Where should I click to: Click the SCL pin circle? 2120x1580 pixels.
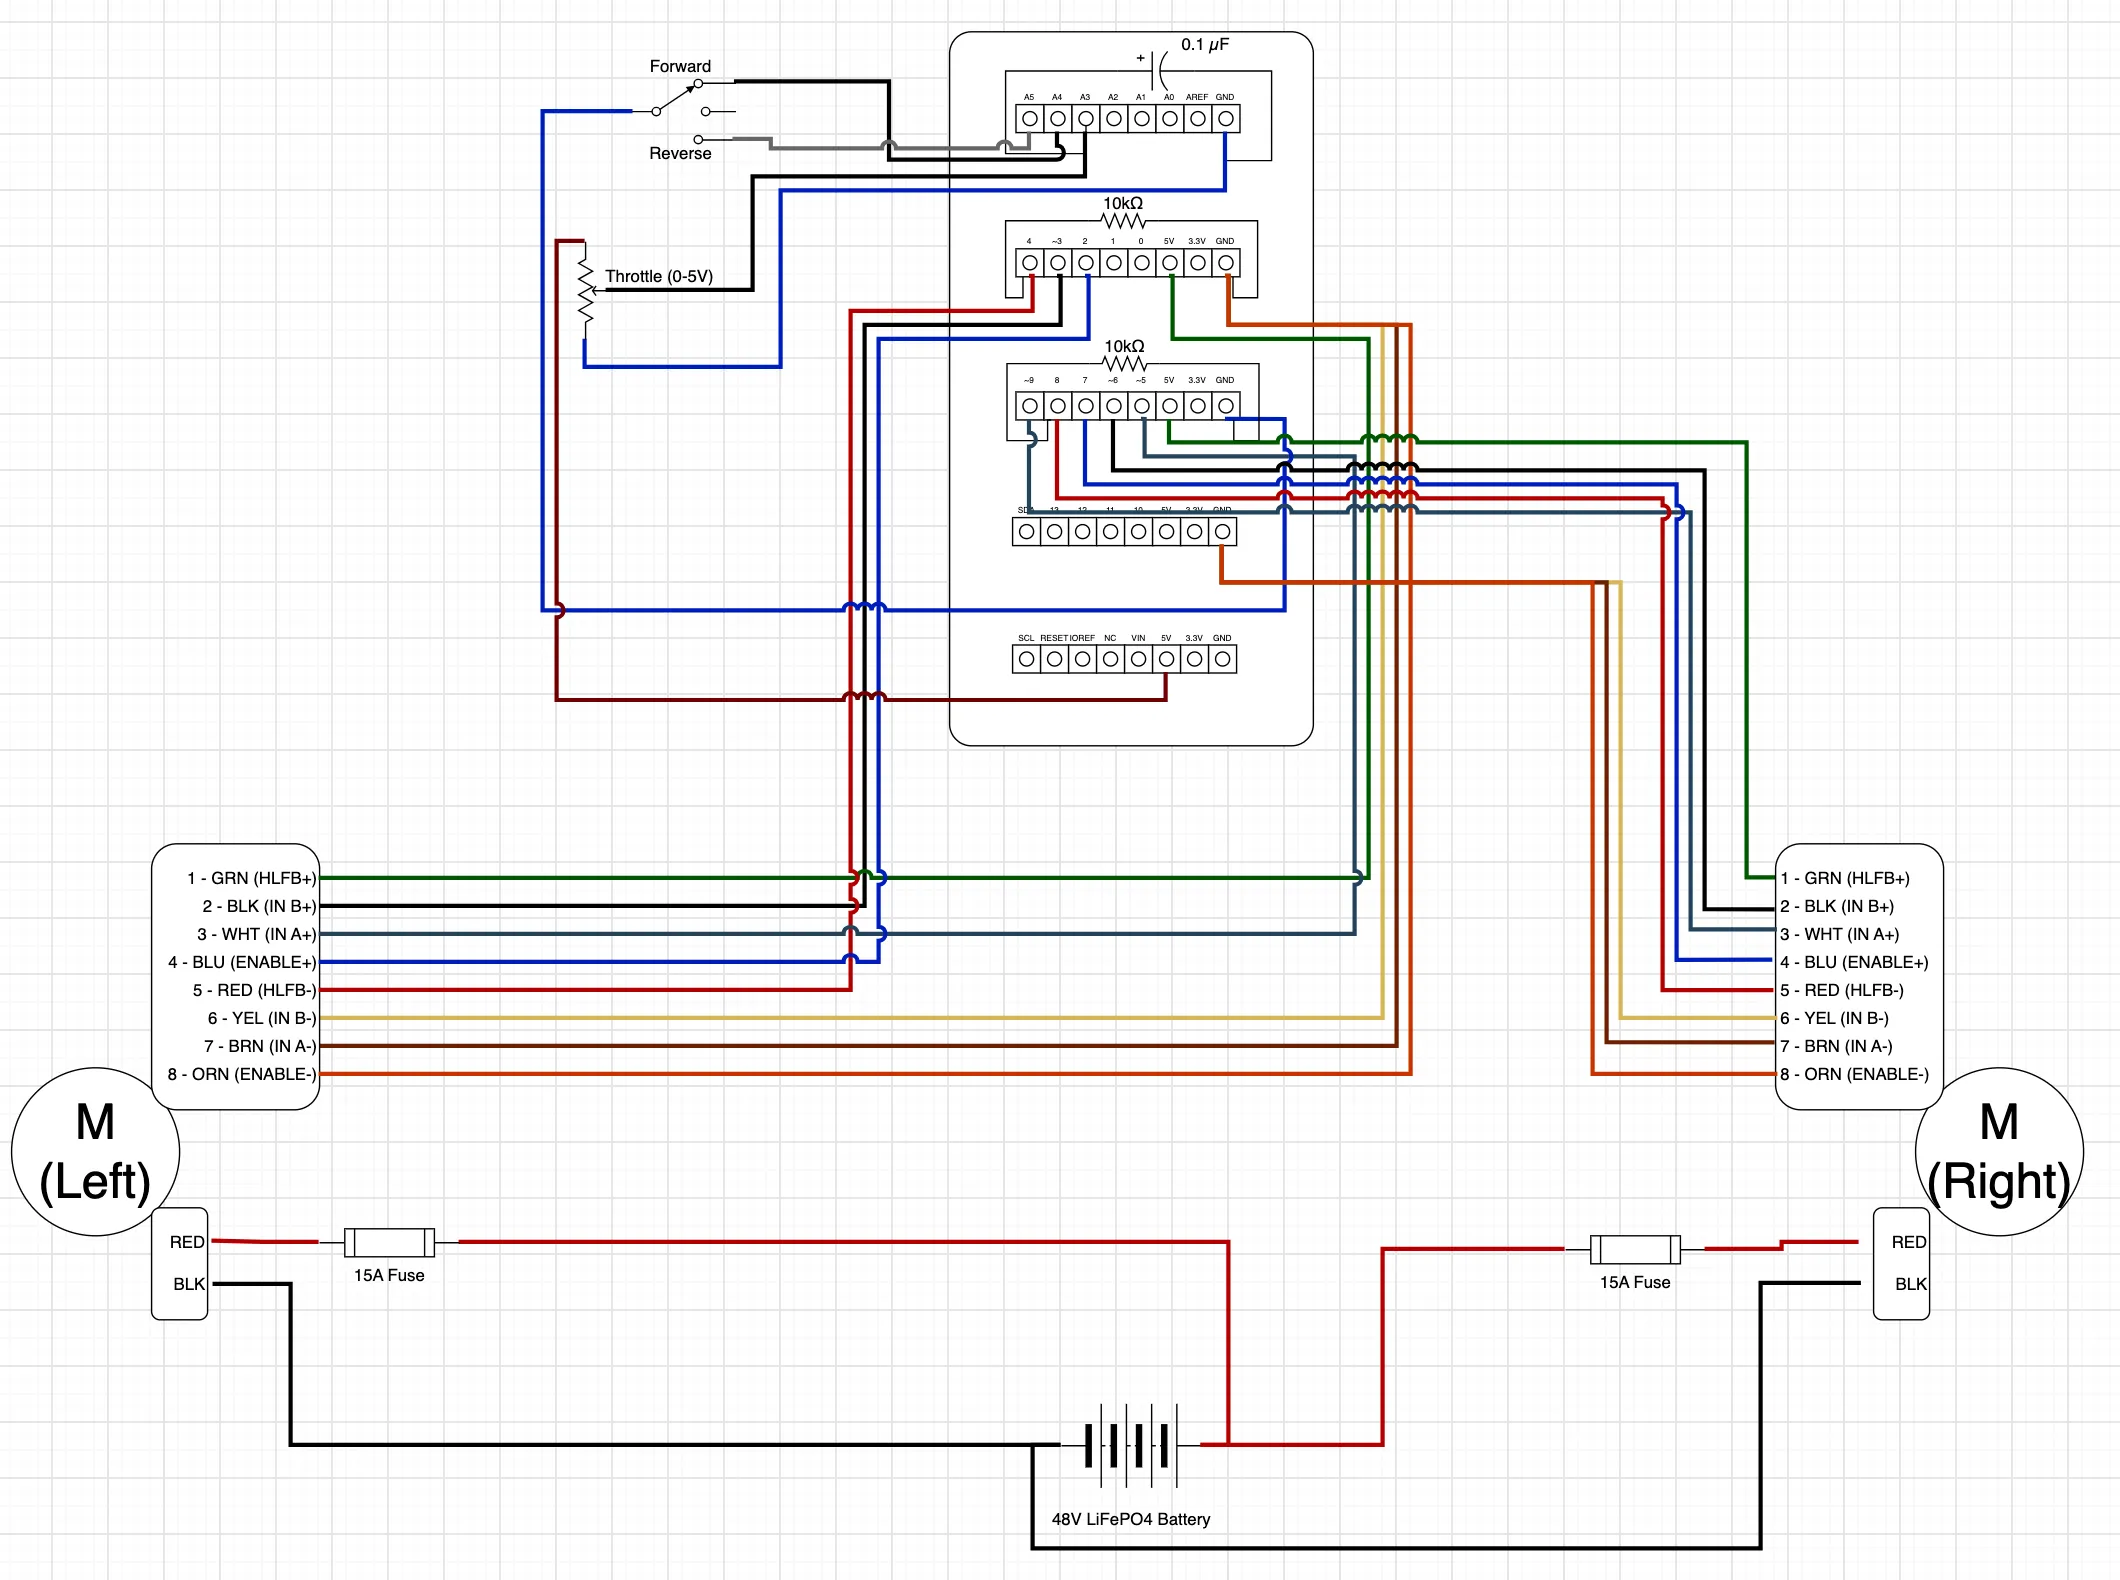(1026, 659)
